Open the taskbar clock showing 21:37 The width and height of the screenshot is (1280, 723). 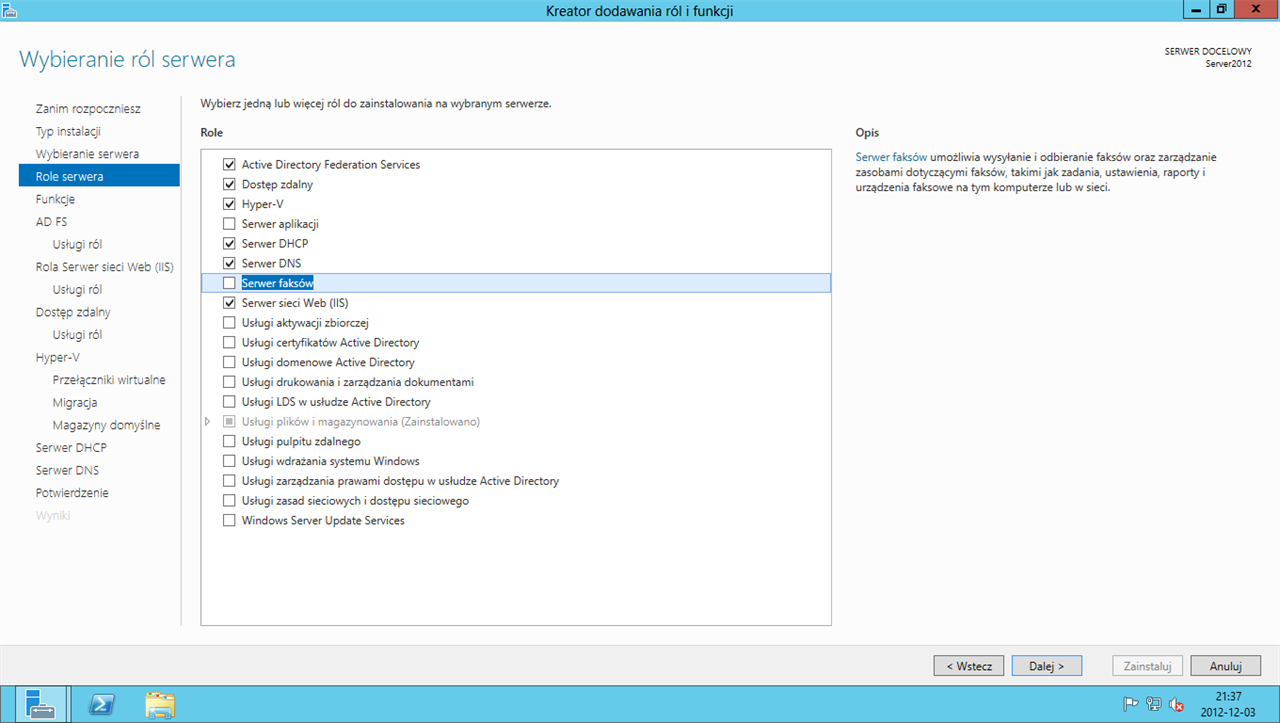coord(1229,703)
